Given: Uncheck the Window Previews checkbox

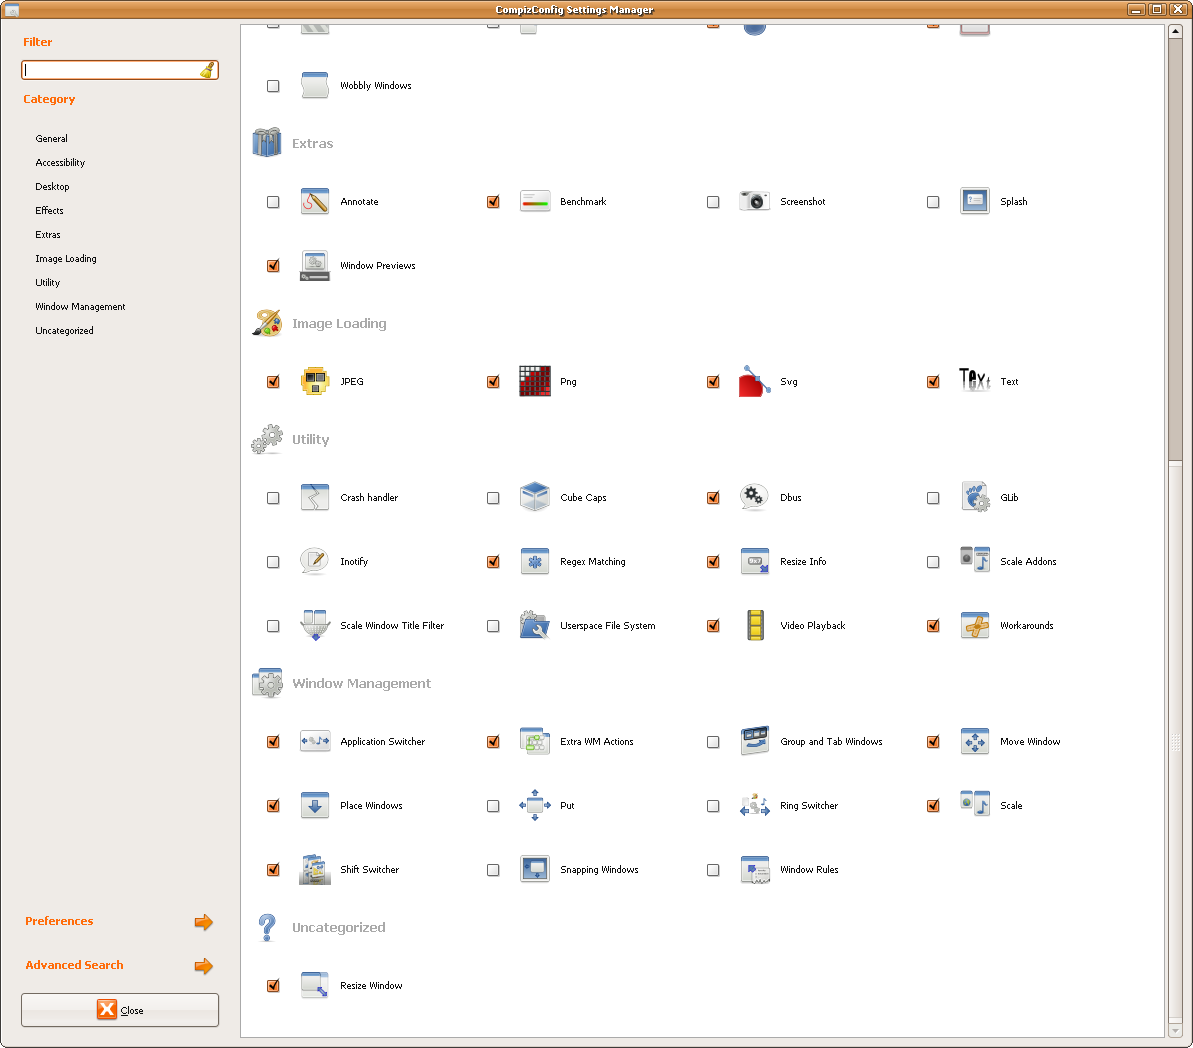Looking at the screenshot, I should click(273, 266).
